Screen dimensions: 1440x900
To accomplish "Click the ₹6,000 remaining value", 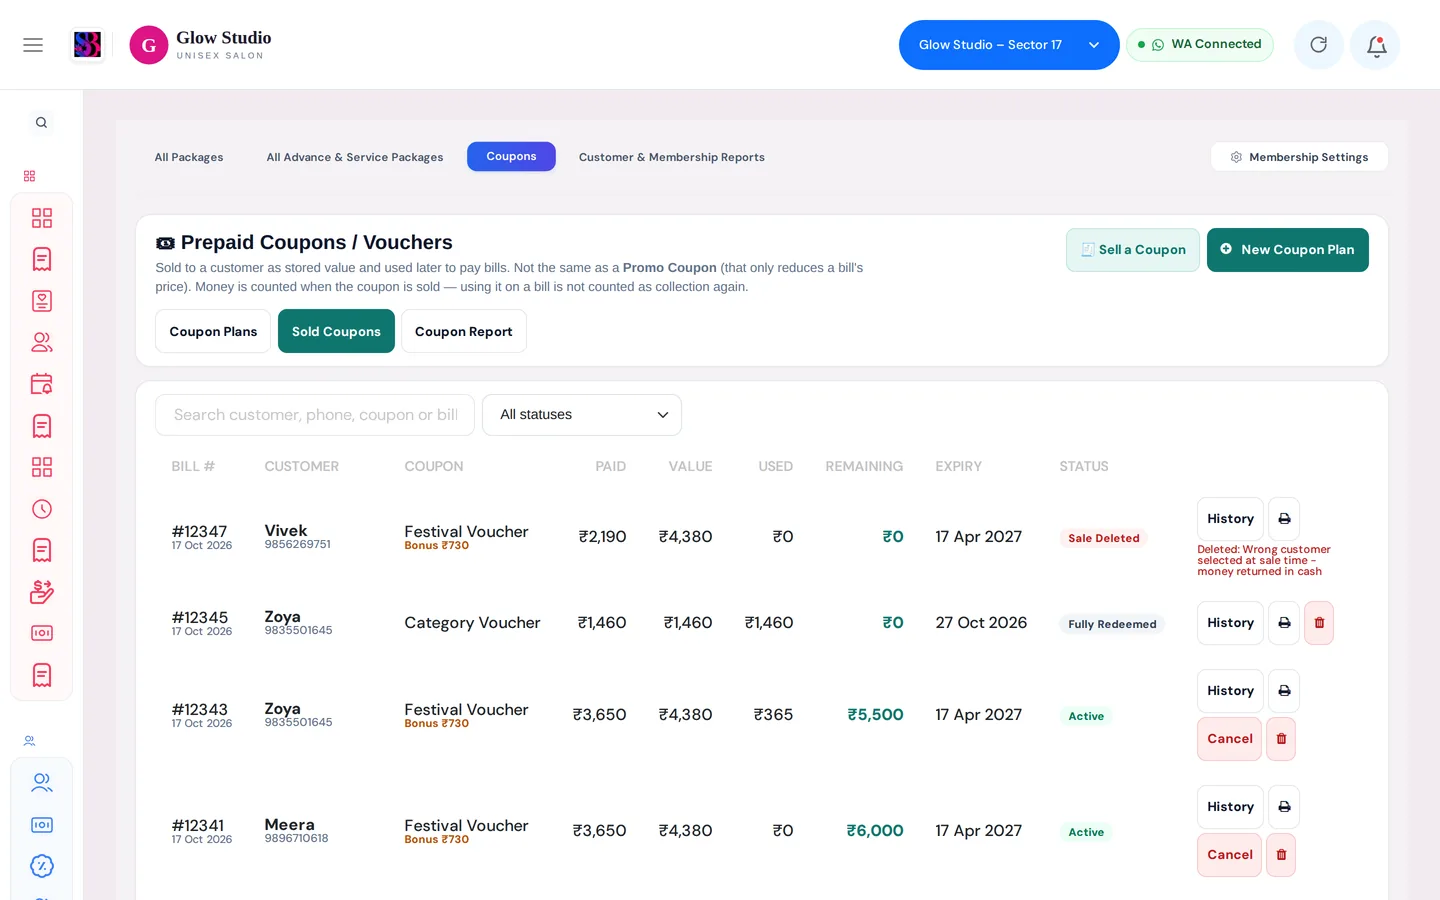I will 875,831.
